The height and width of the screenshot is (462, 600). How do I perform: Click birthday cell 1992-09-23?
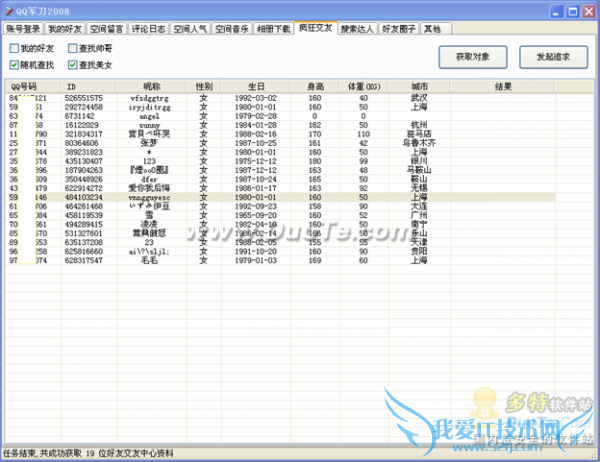pyautogui.click(x=256, y=206)
